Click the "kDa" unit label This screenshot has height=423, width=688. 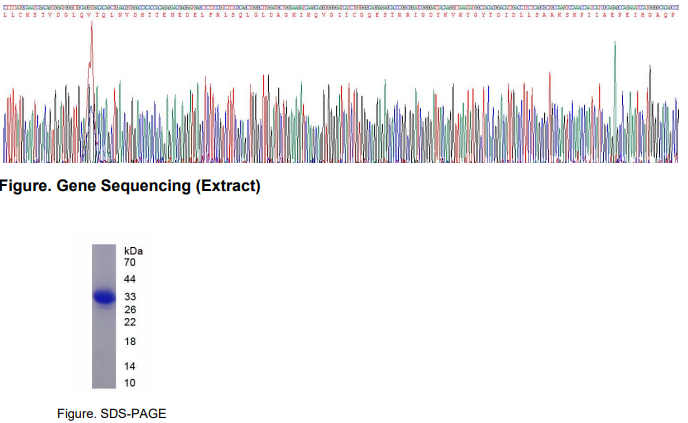133,251
